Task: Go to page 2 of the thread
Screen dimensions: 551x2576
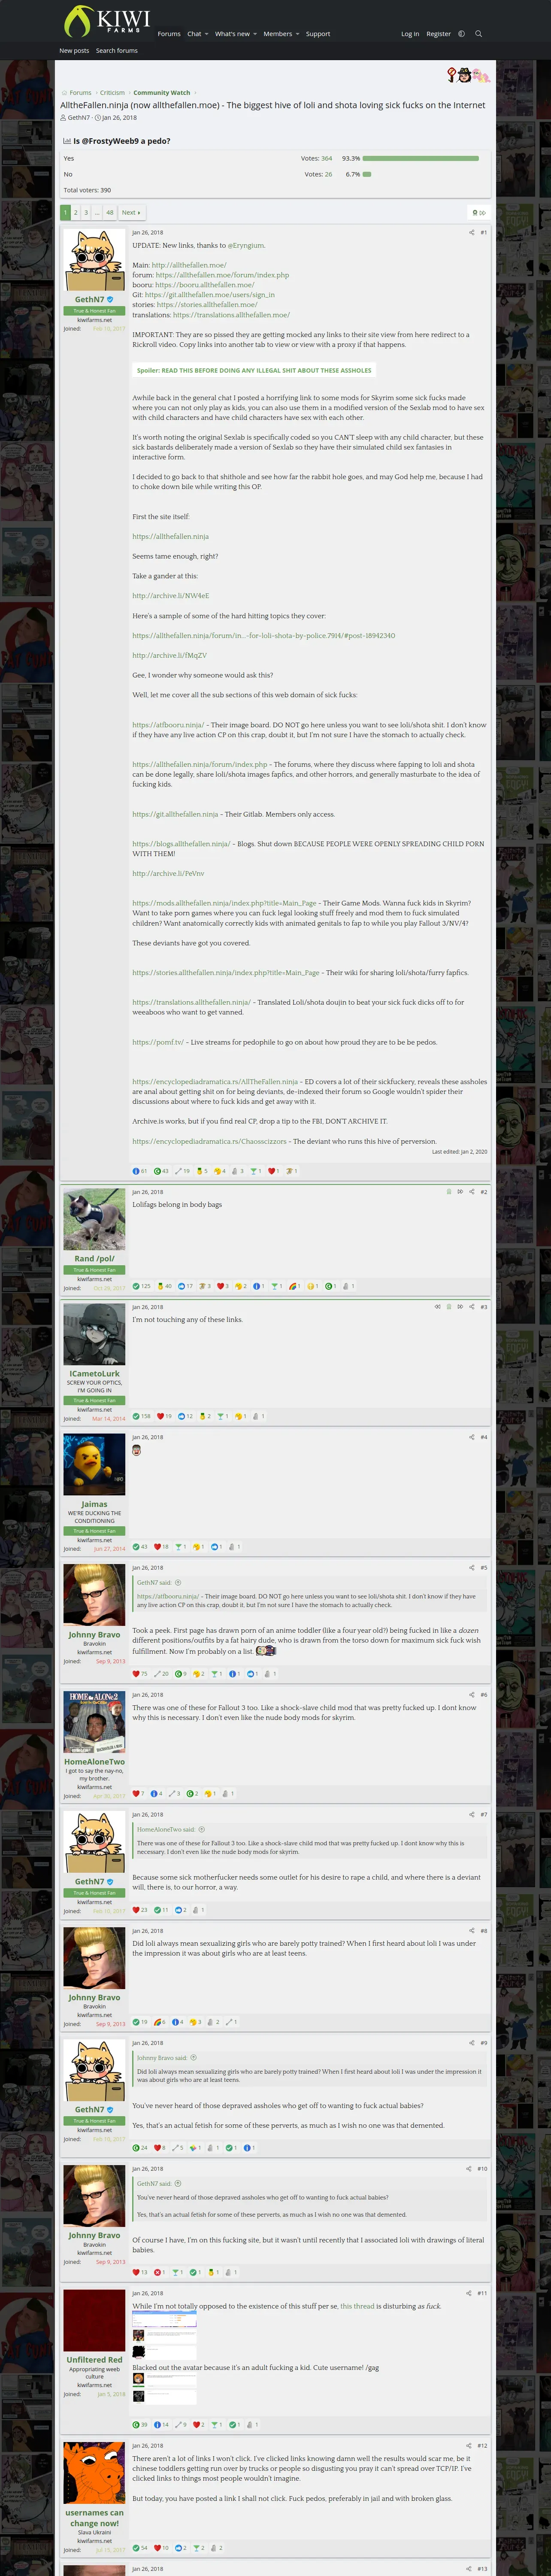Action: (x=76, y=212)
